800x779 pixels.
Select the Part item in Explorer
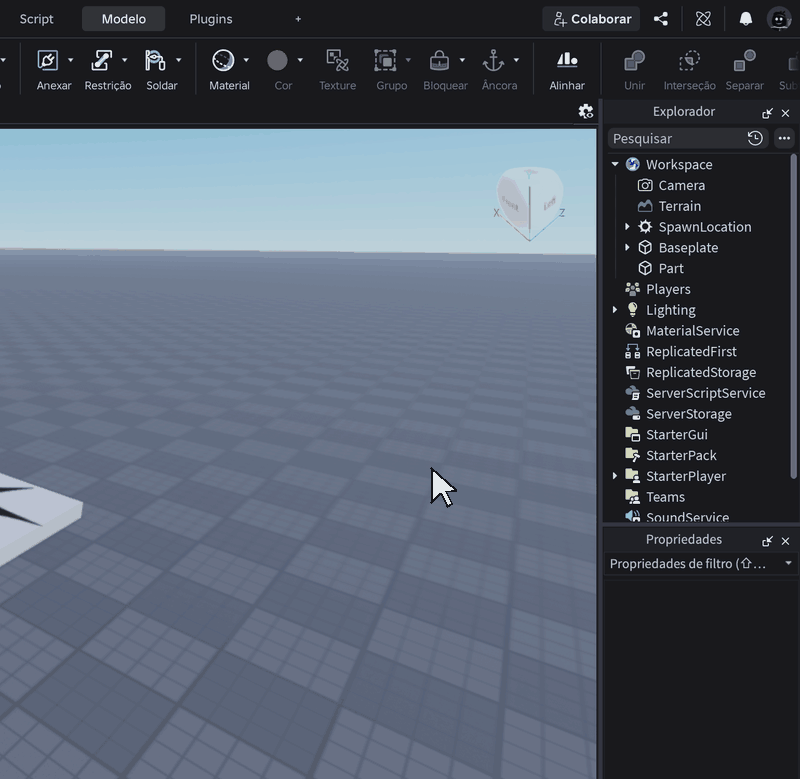pyautogui.click(x=671, y=268)
